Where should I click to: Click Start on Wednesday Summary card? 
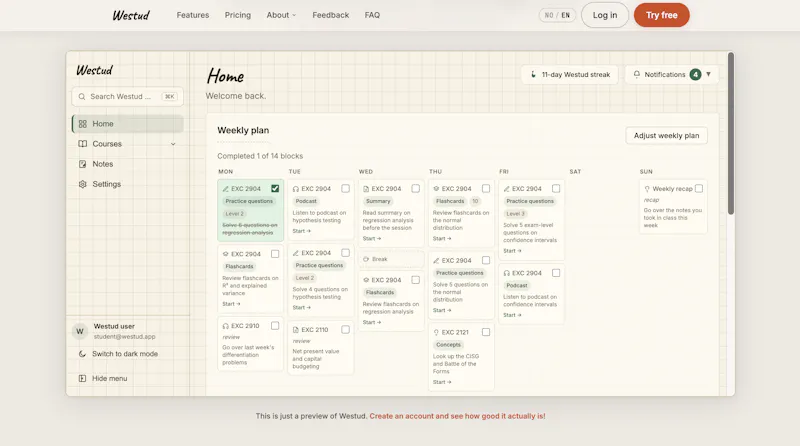371,239
